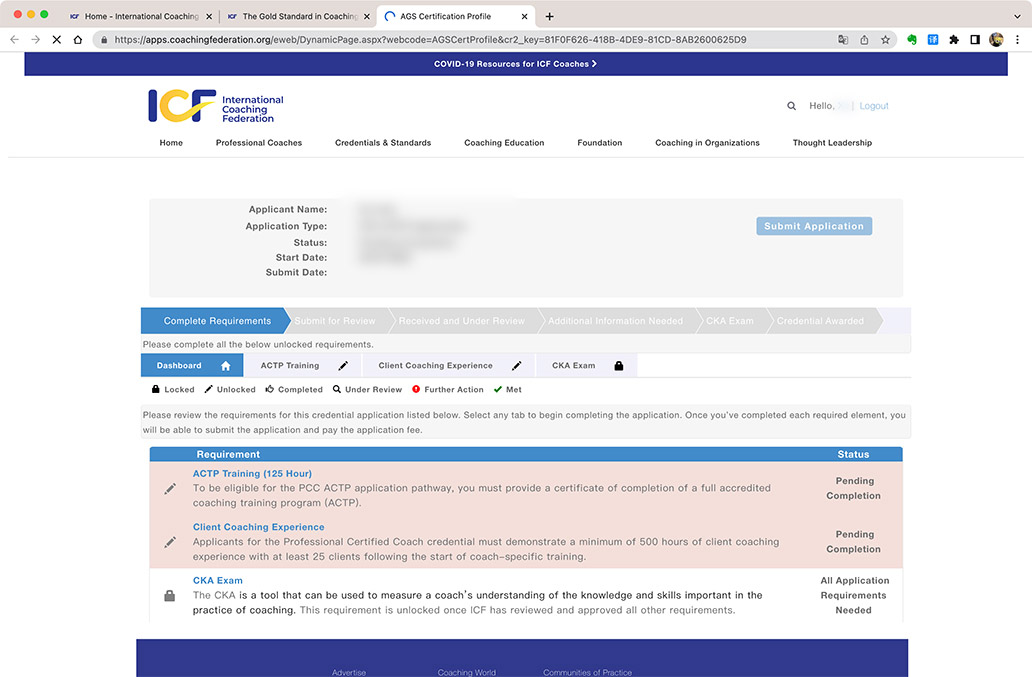Click lock icon beside CKA Exam row
Screen dimensions: 1032x677
[x=170, y=596]
